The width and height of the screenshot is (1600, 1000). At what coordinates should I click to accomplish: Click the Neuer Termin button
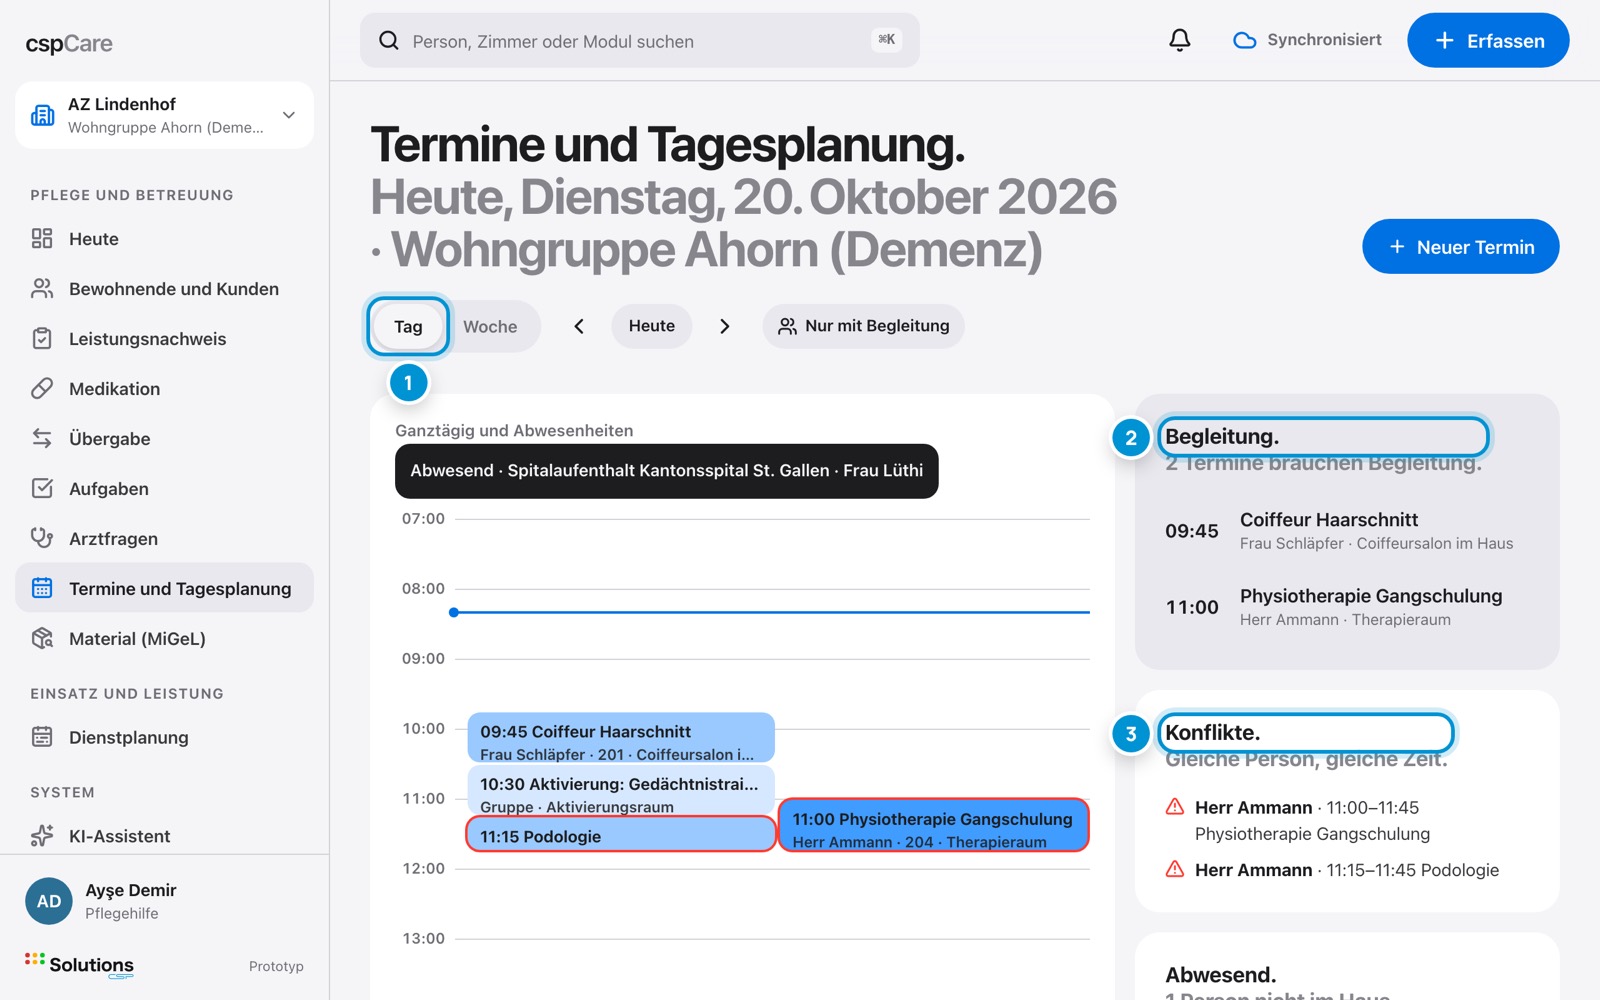[x=1460, y=247]
